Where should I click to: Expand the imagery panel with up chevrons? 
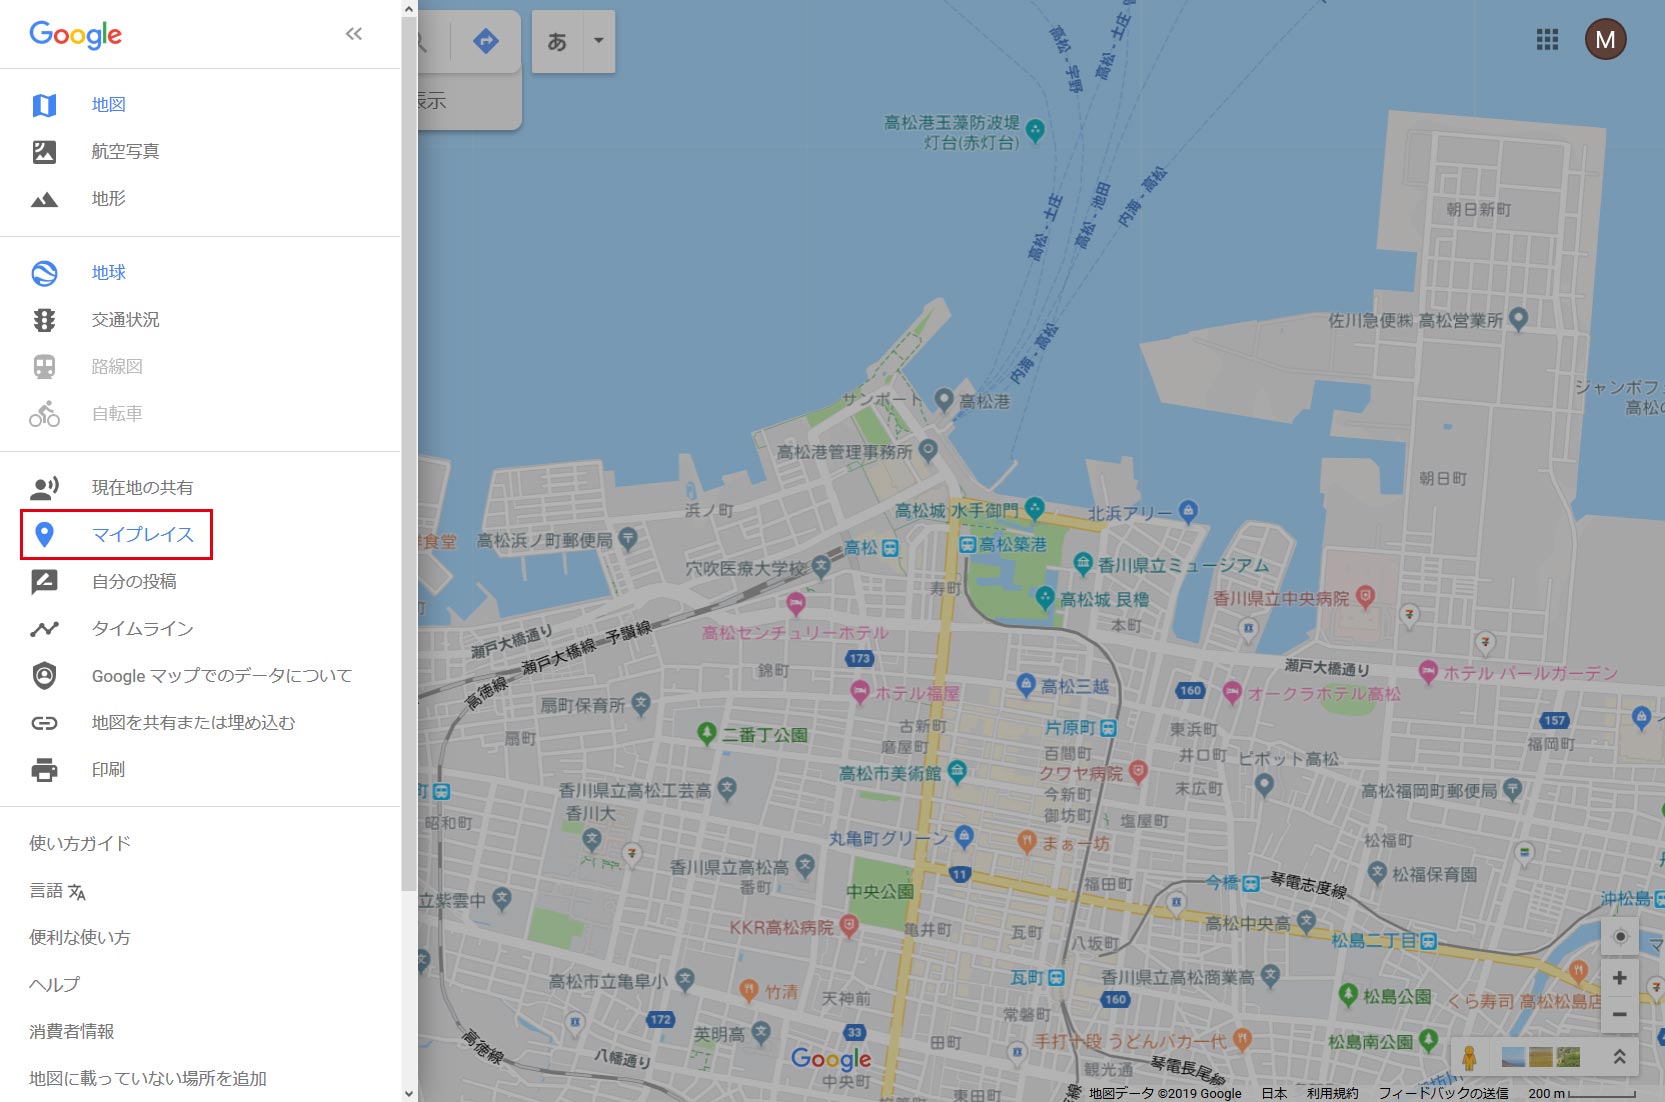[x=1619, y=1057]
